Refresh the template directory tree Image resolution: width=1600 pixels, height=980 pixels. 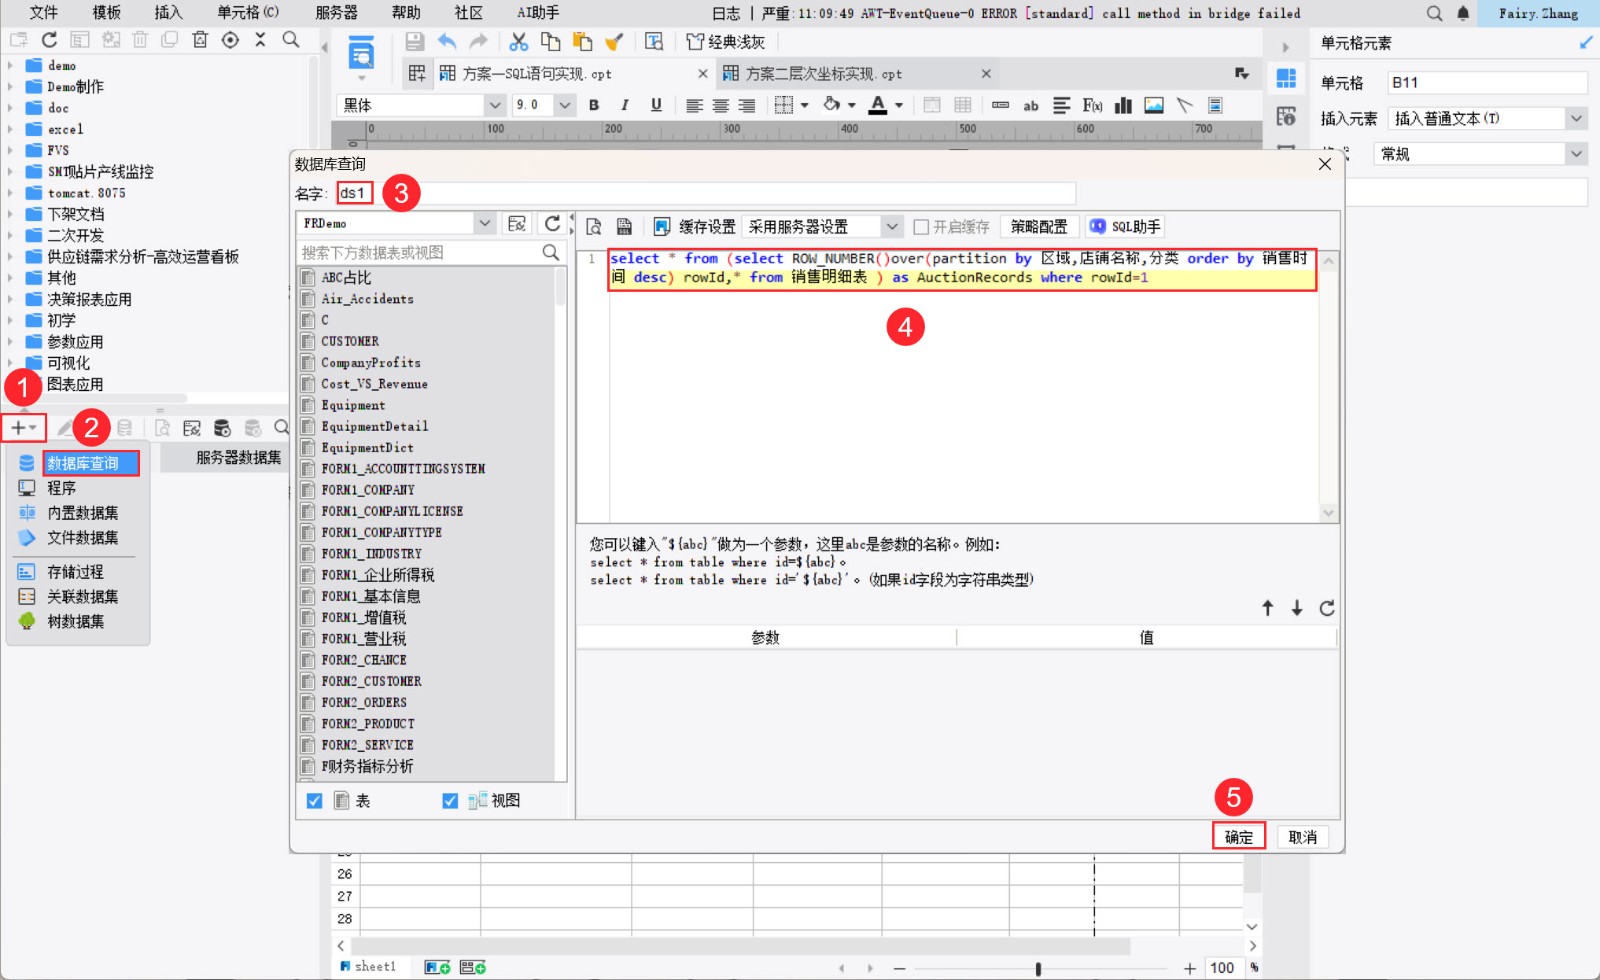(x=49, y=40)
